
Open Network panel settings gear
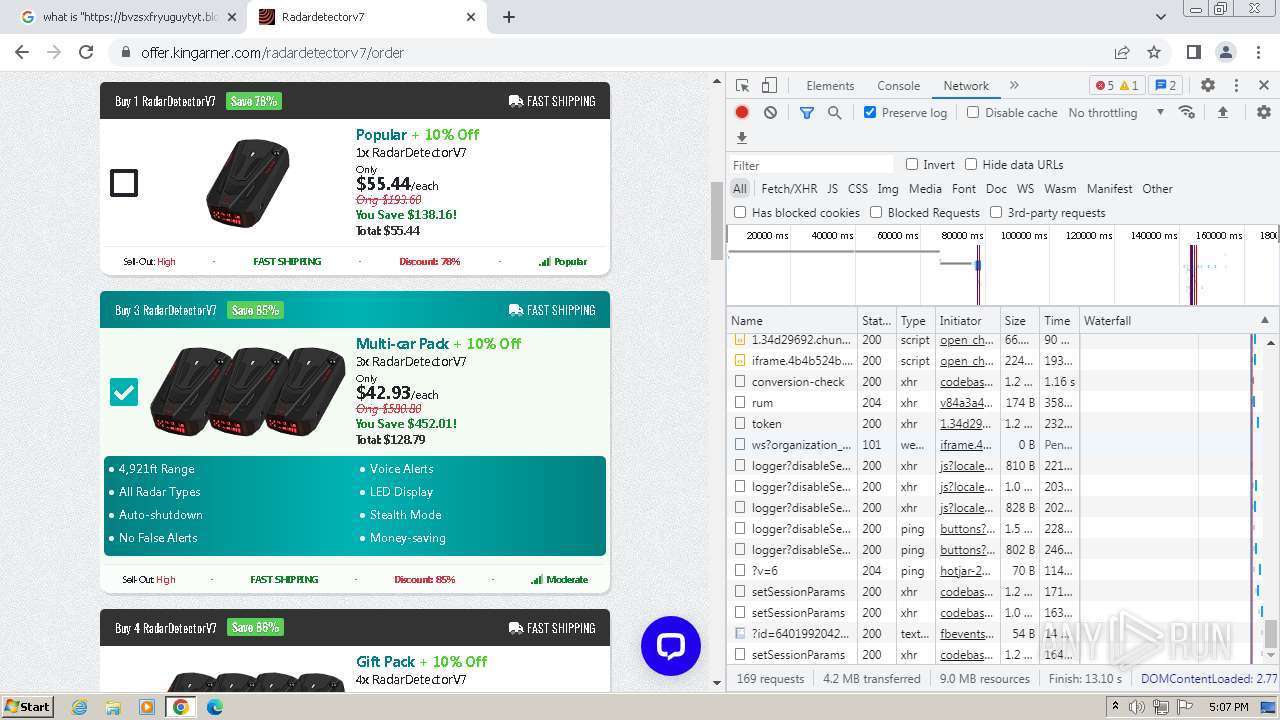click(x=1264, y=113)
